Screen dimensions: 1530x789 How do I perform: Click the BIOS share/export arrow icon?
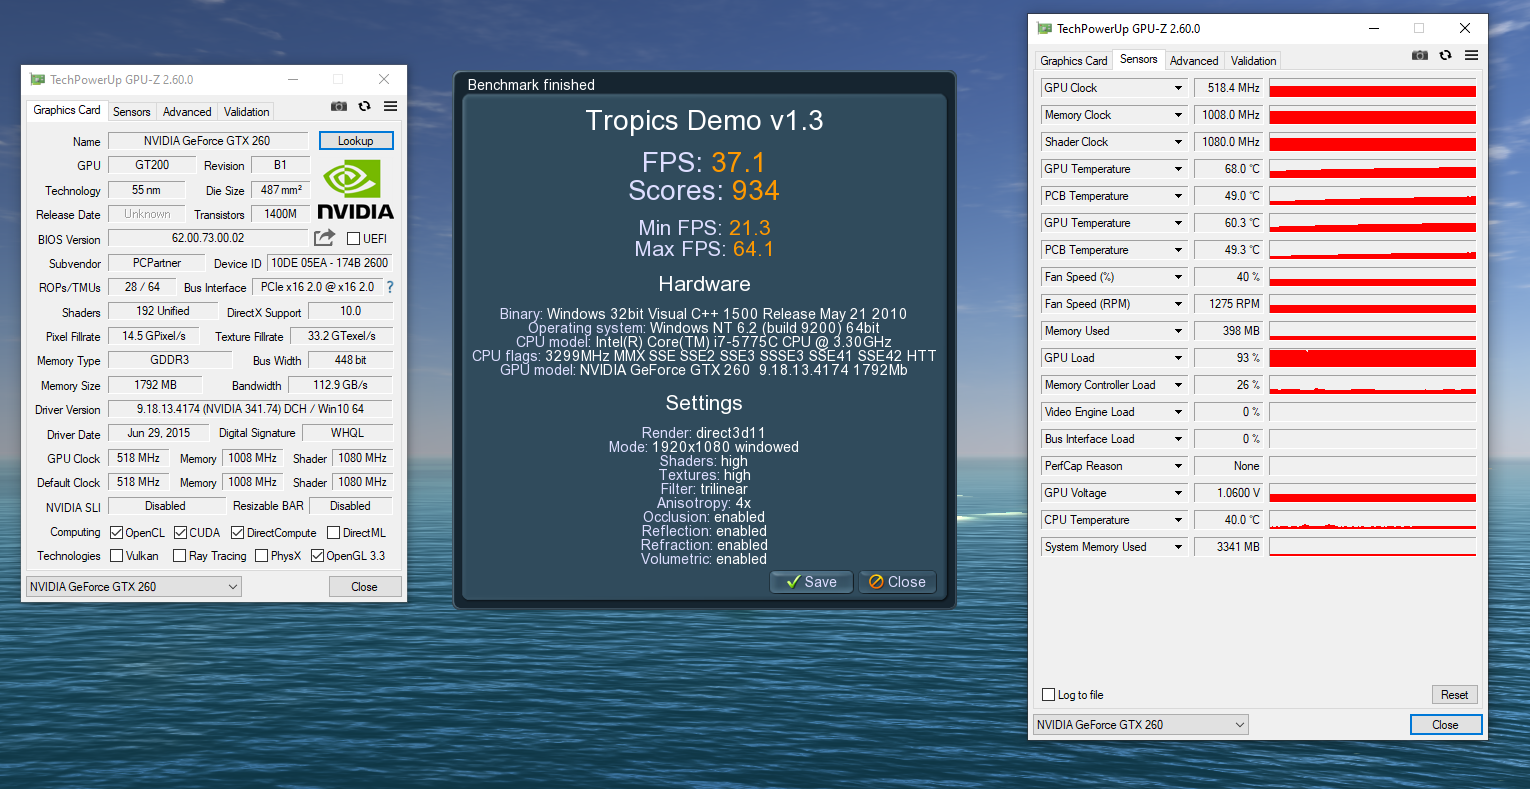click(324, 238)
